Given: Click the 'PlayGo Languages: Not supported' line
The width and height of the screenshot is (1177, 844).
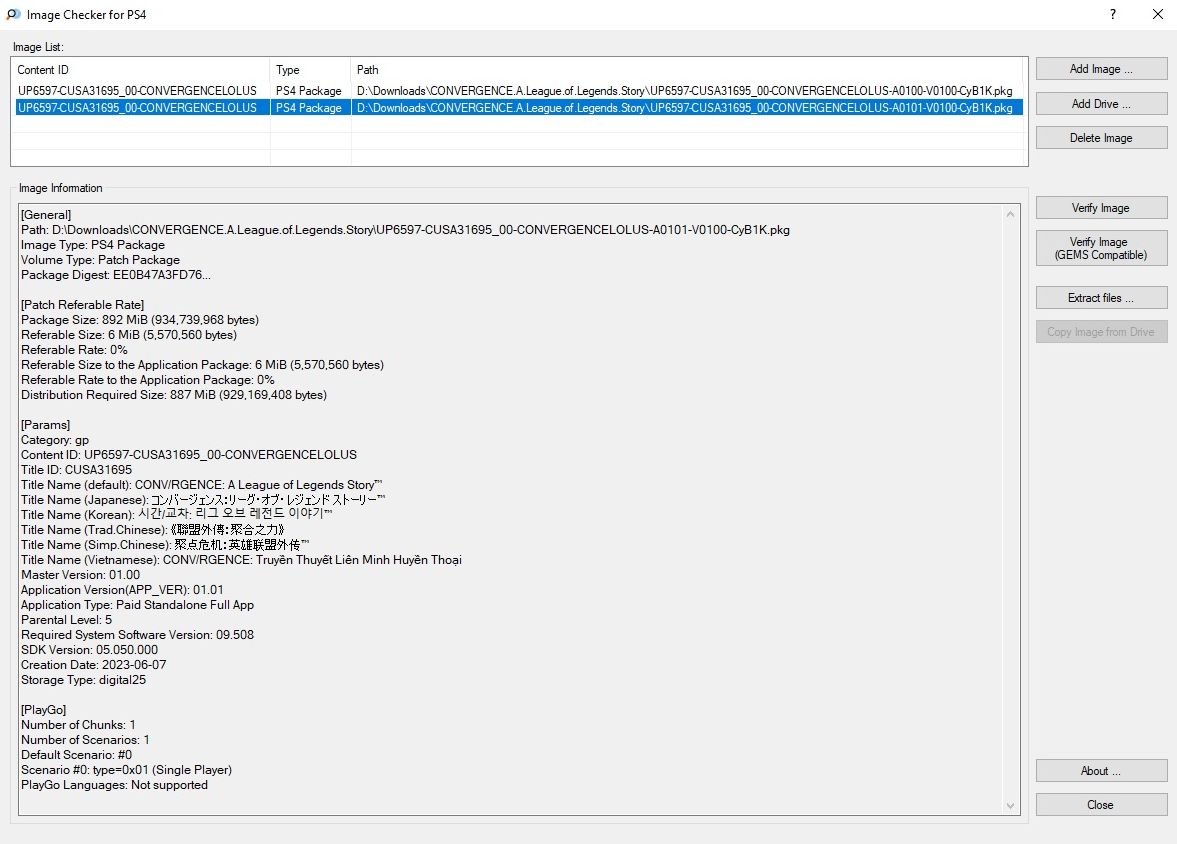Looking at the screenshot, I should coord(114,785).
